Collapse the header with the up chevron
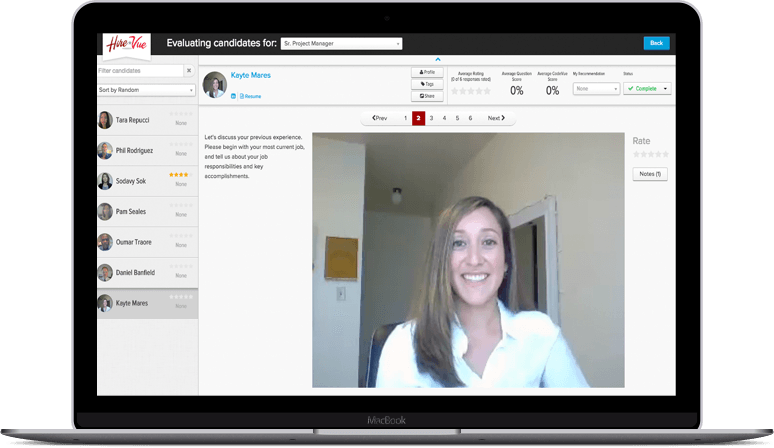 point(436,61)
